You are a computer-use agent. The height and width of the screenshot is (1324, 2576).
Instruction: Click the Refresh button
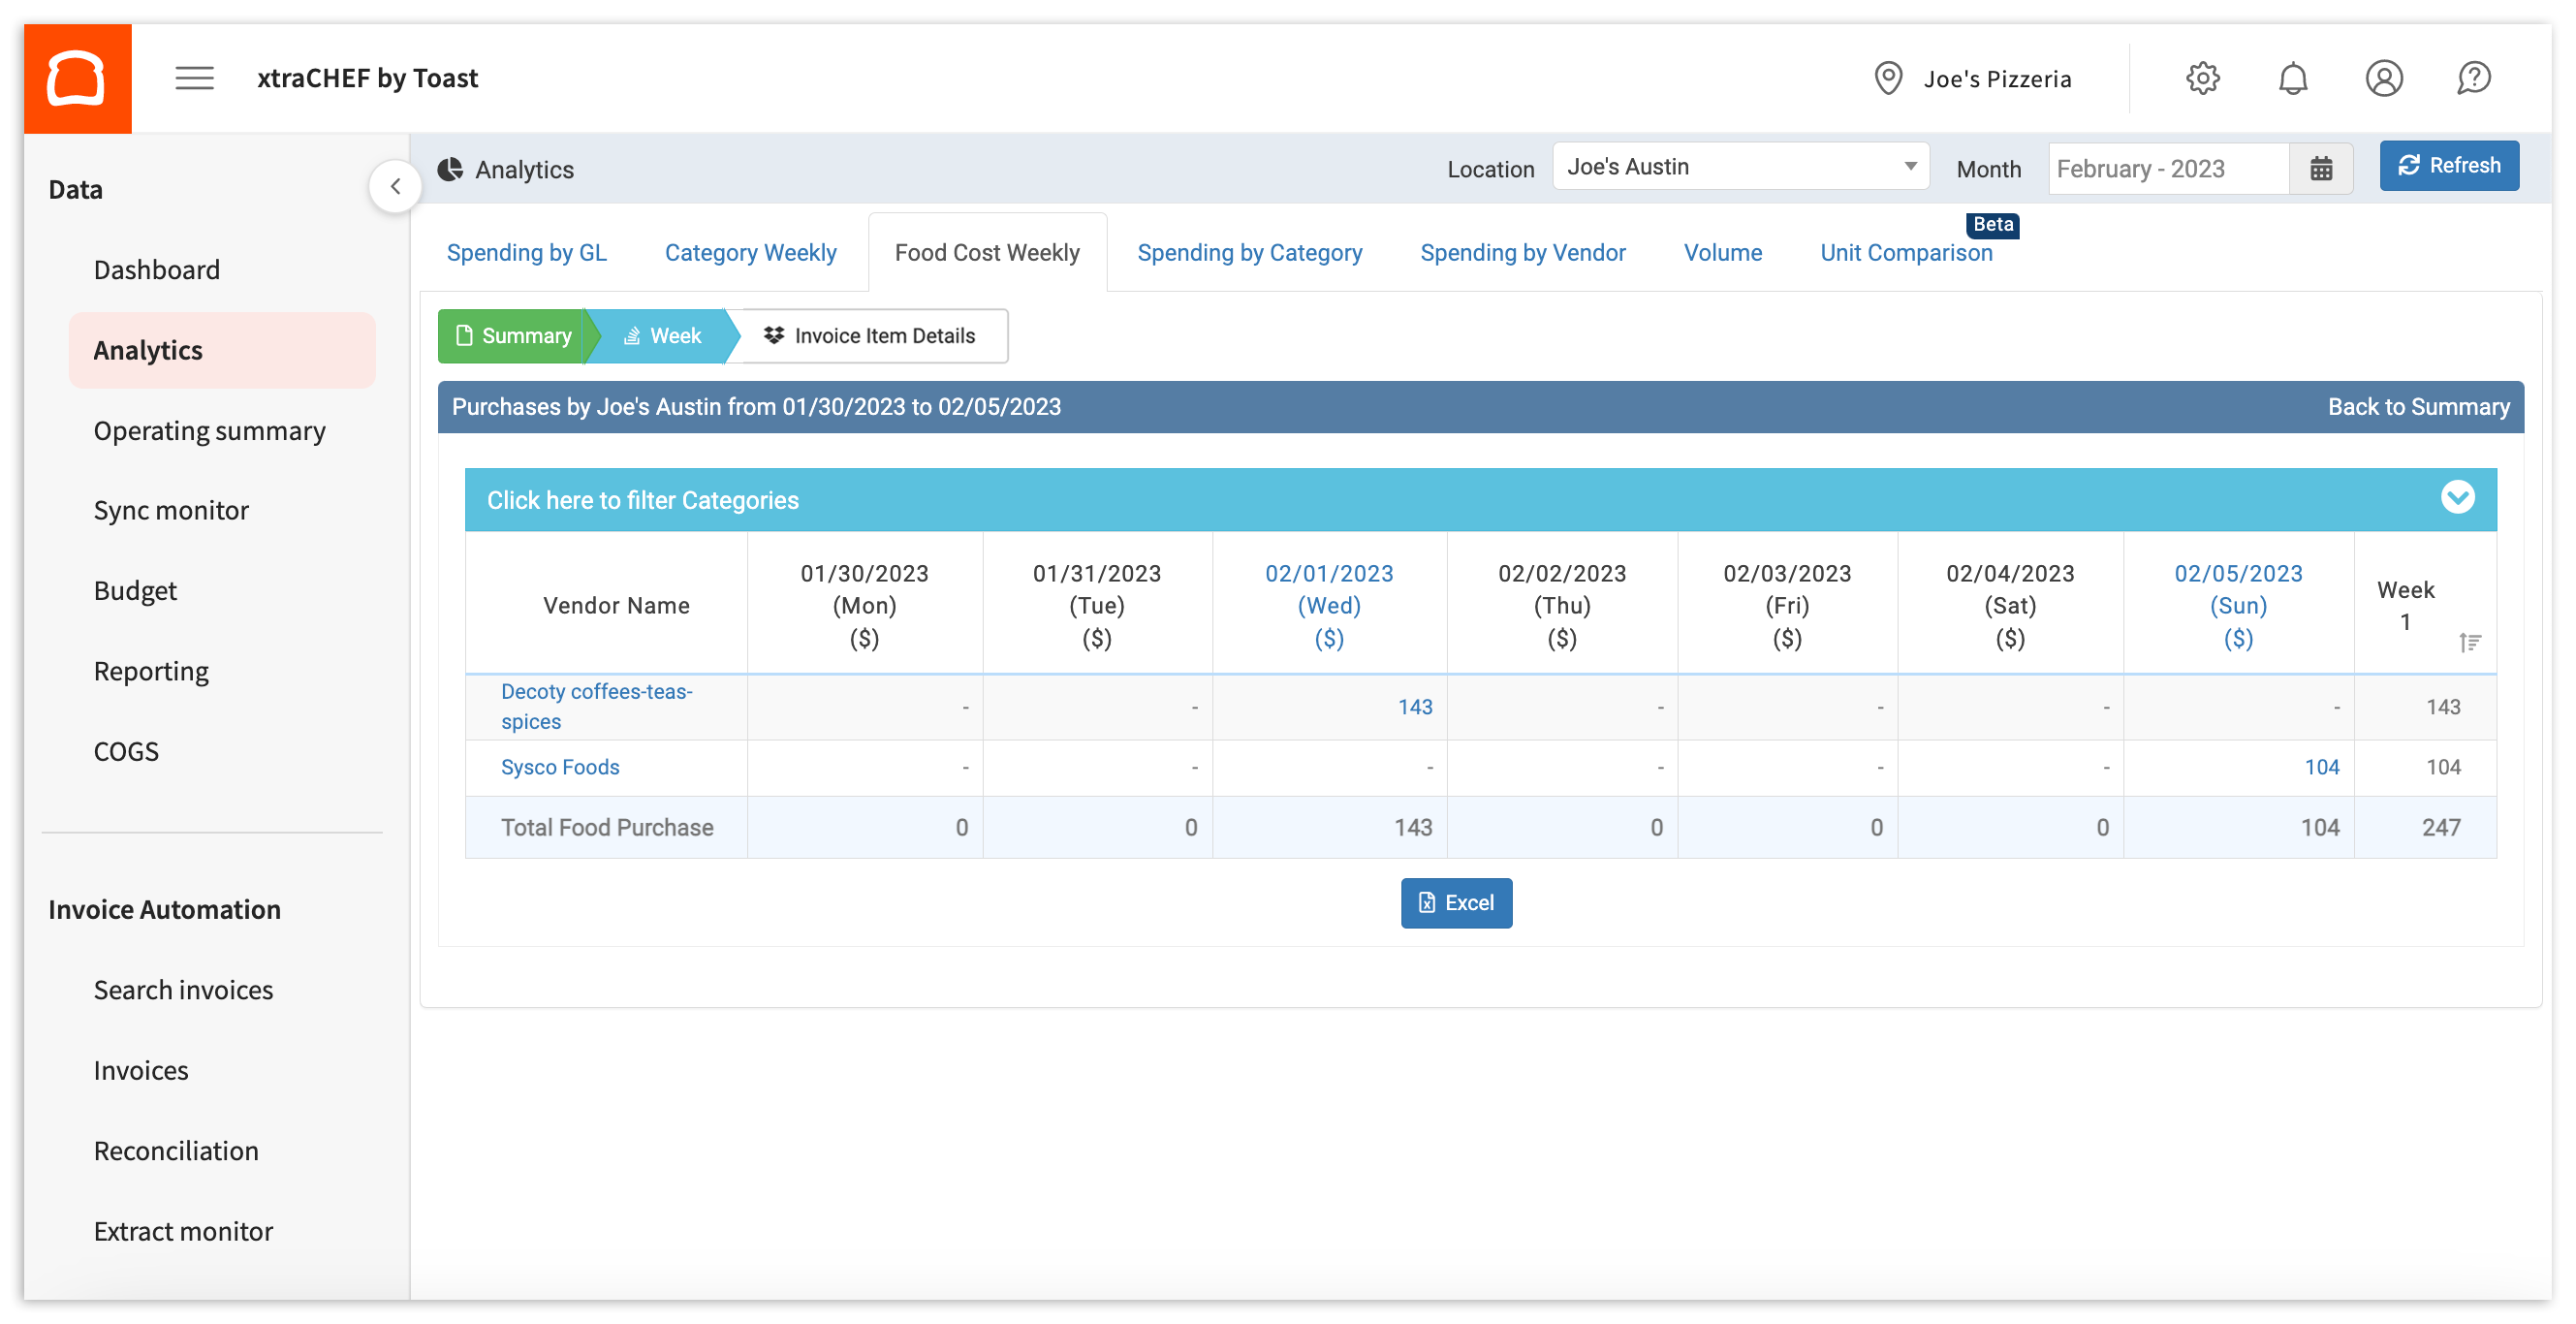click(x=2448, y=166)
